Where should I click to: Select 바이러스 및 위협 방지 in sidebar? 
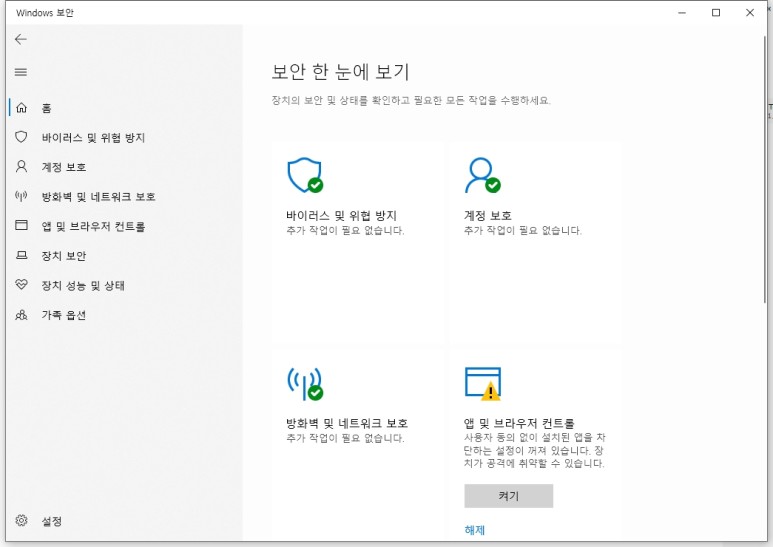pos(93,137)
